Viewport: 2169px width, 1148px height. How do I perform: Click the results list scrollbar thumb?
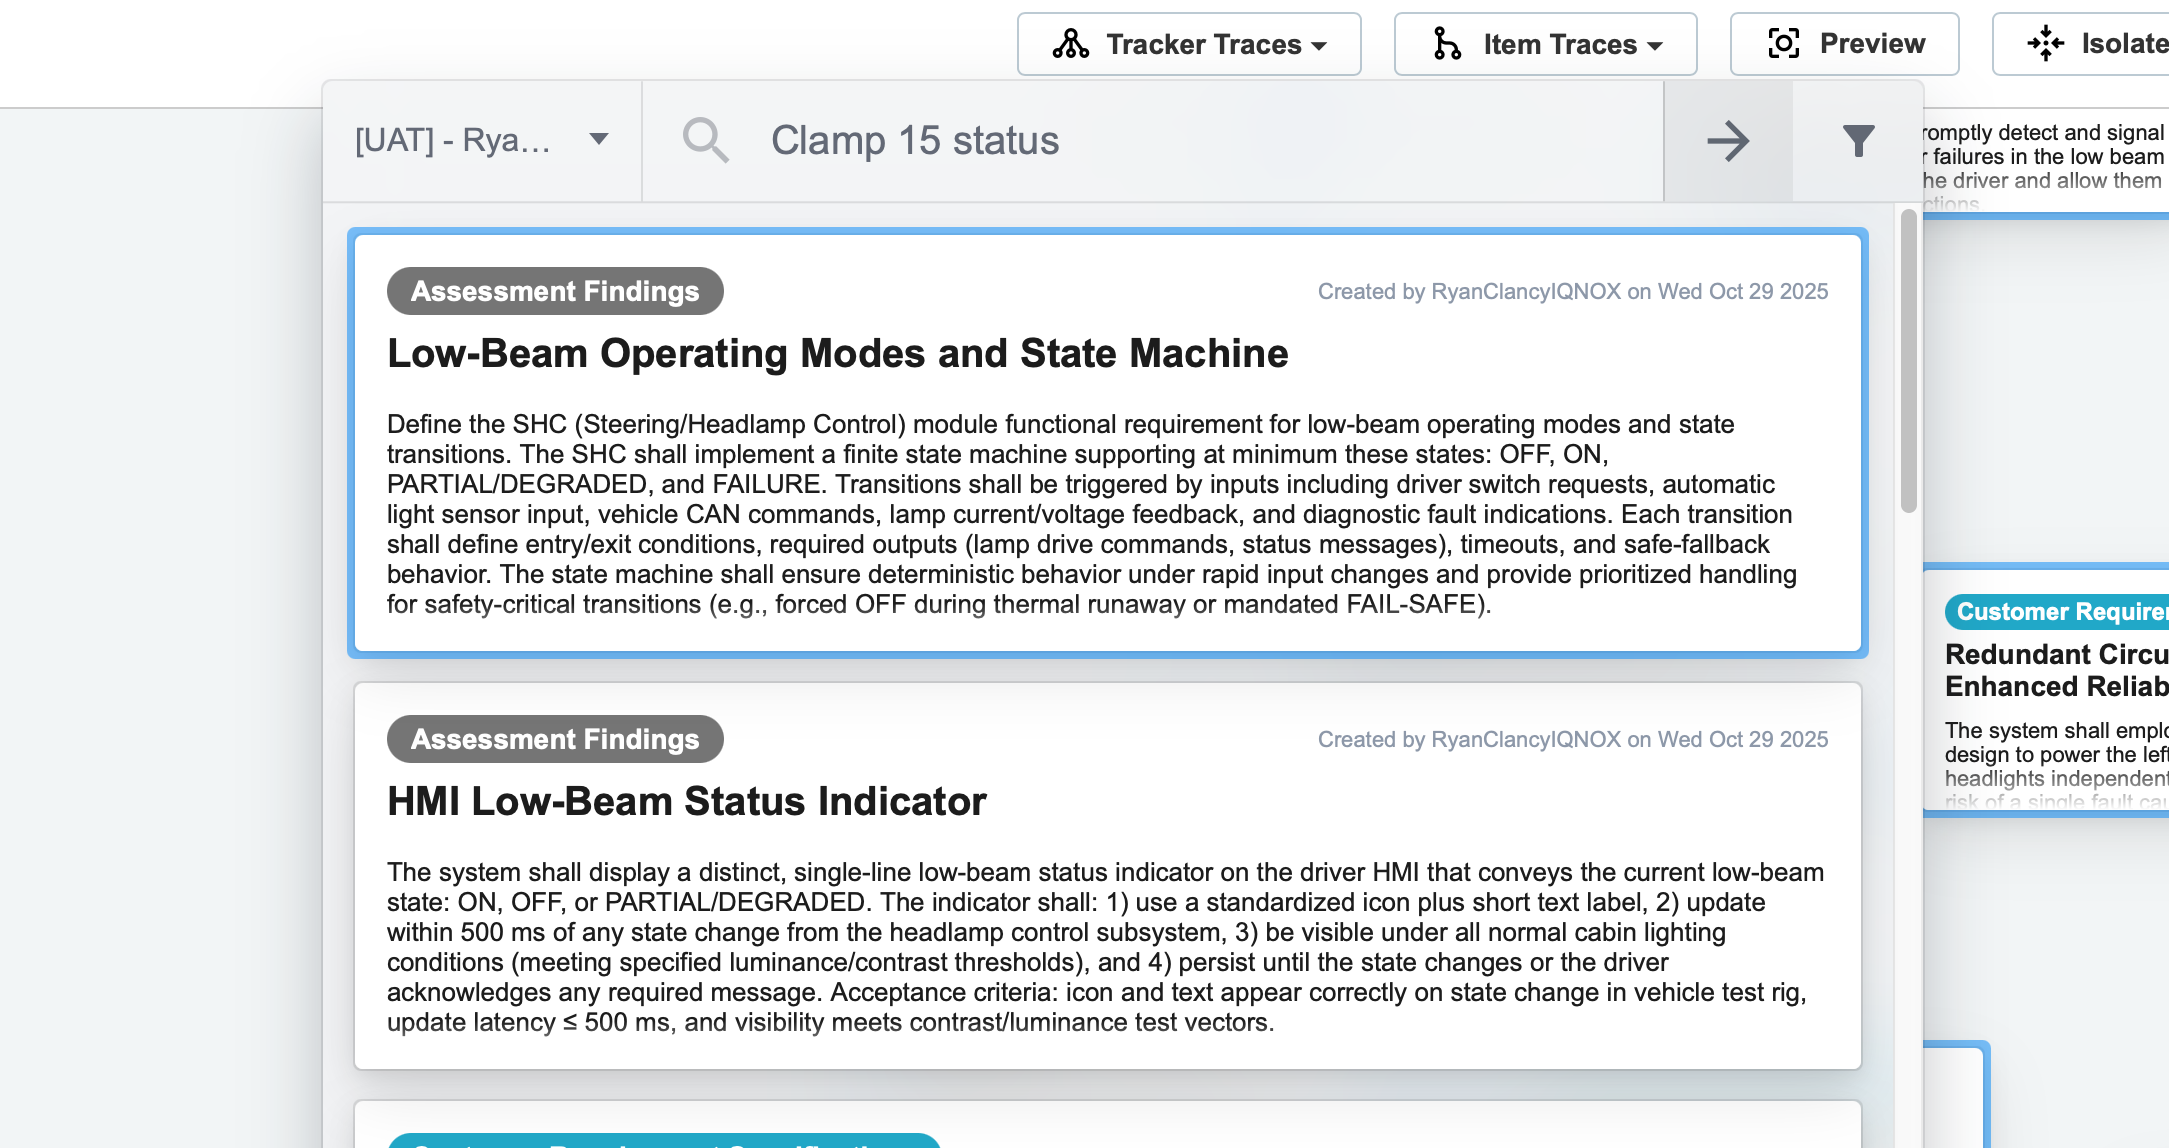click(x=1908, y=360)
